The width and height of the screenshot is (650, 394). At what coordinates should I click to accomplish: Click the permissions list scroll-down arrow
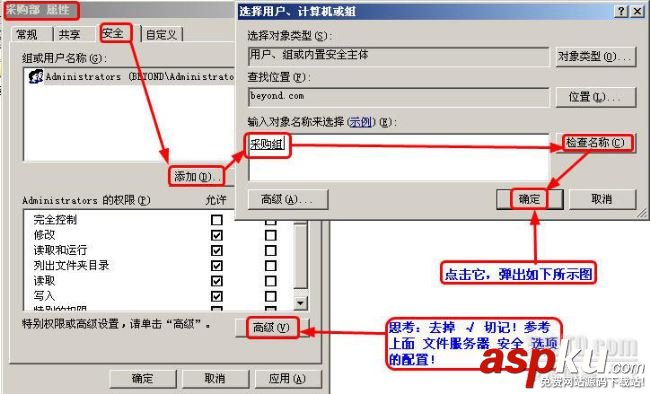[x=301, y=303]
